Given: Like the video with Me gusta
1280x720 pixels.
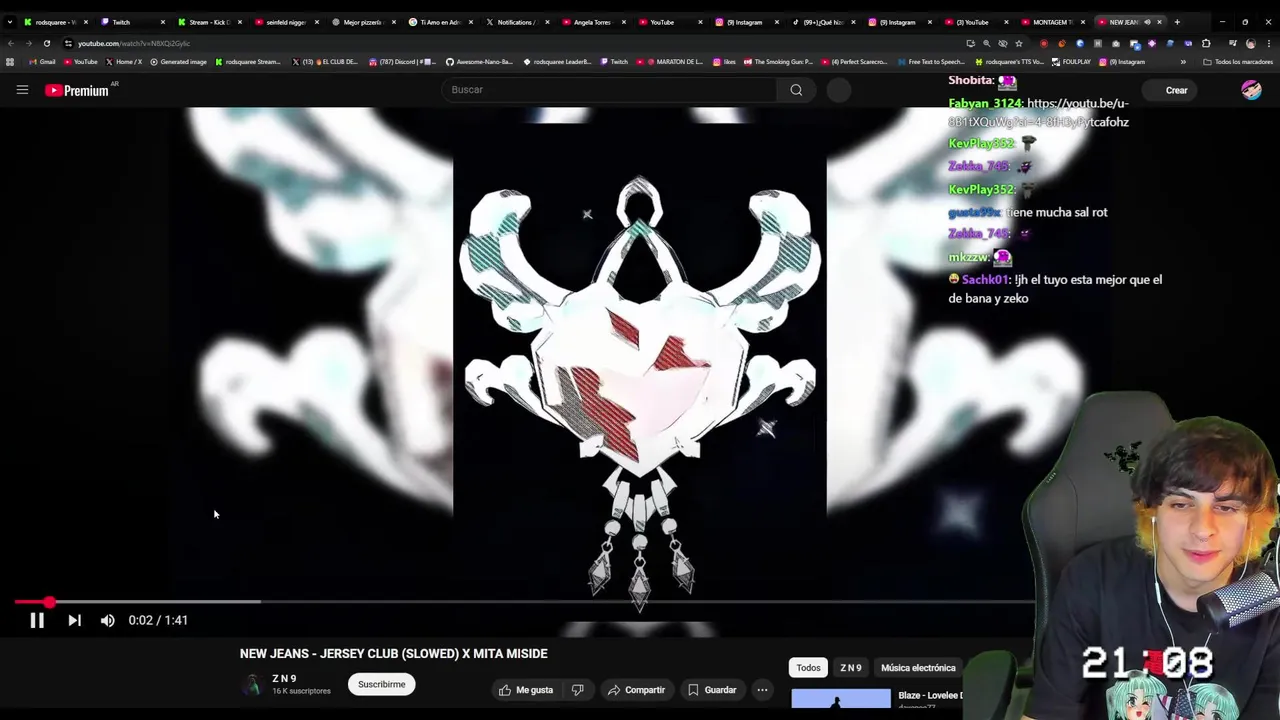Looking at the screenshot, I should pos(526,690).
